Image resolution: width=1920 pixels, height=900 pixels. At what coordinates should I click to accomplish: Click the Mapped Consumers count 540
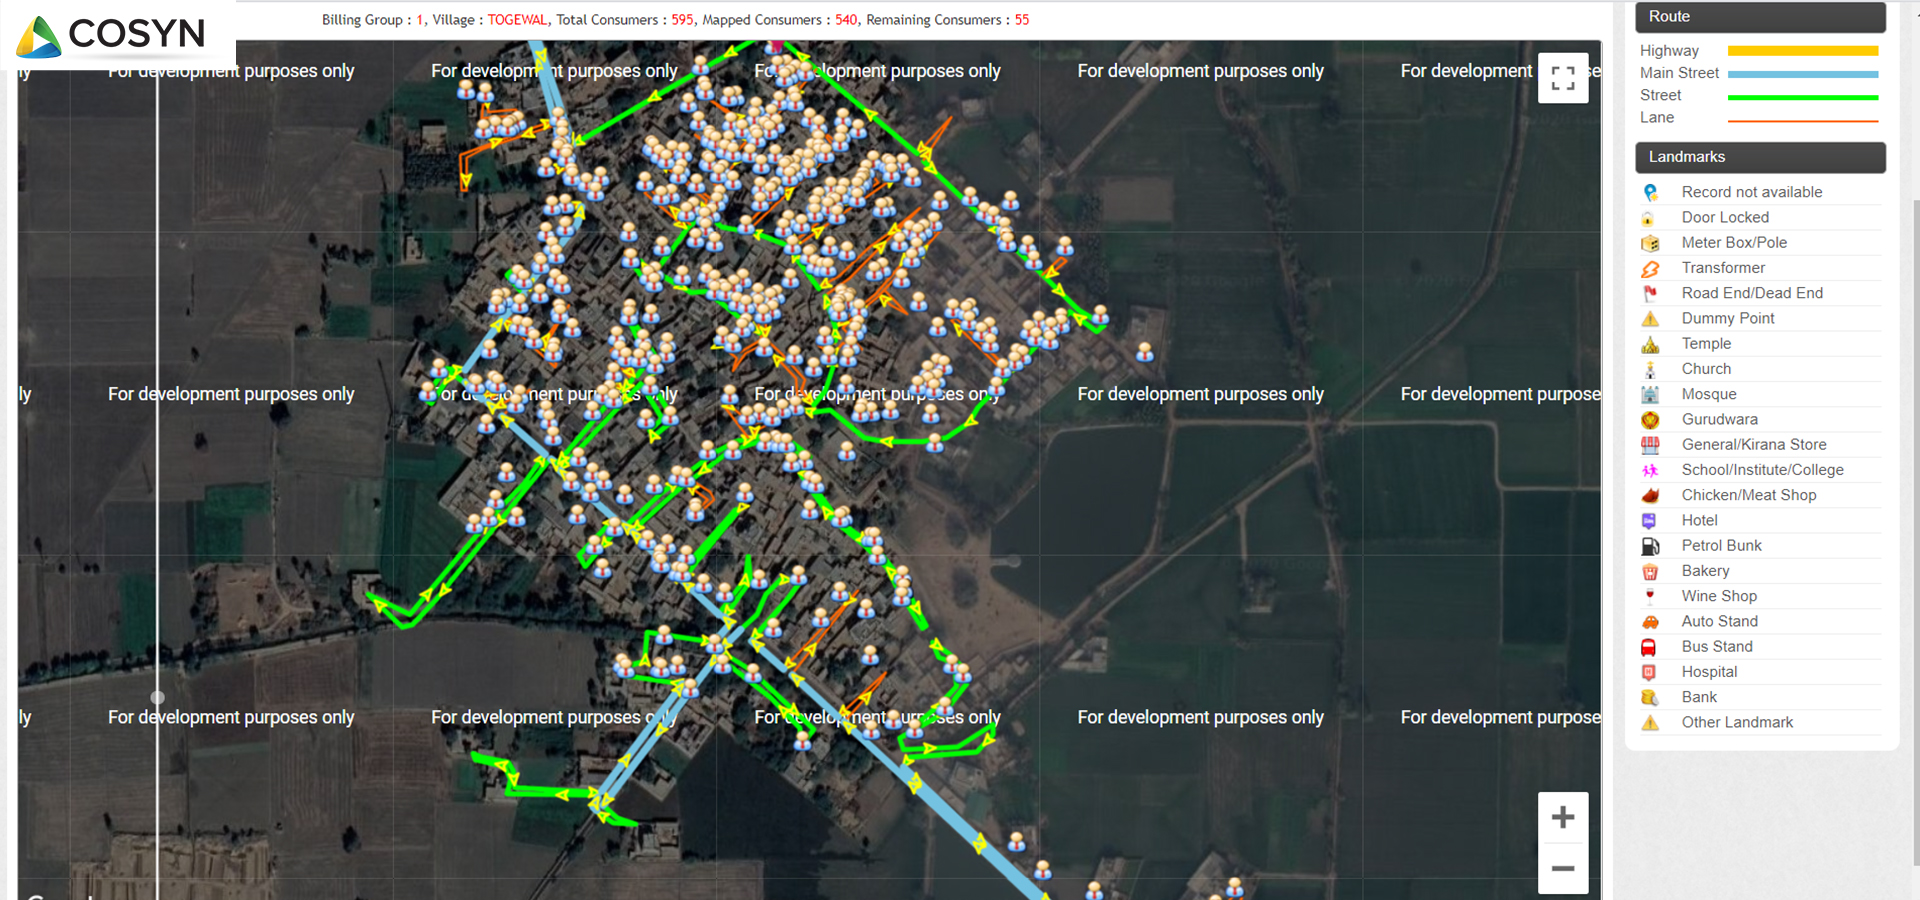coord(846,20)
